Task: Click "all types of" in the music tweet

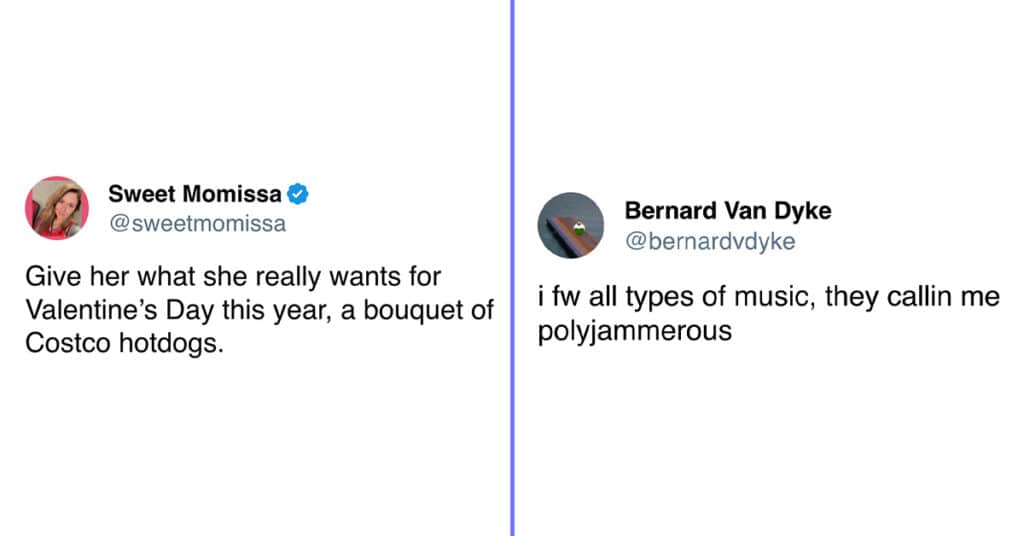Action: coord(657,297)
